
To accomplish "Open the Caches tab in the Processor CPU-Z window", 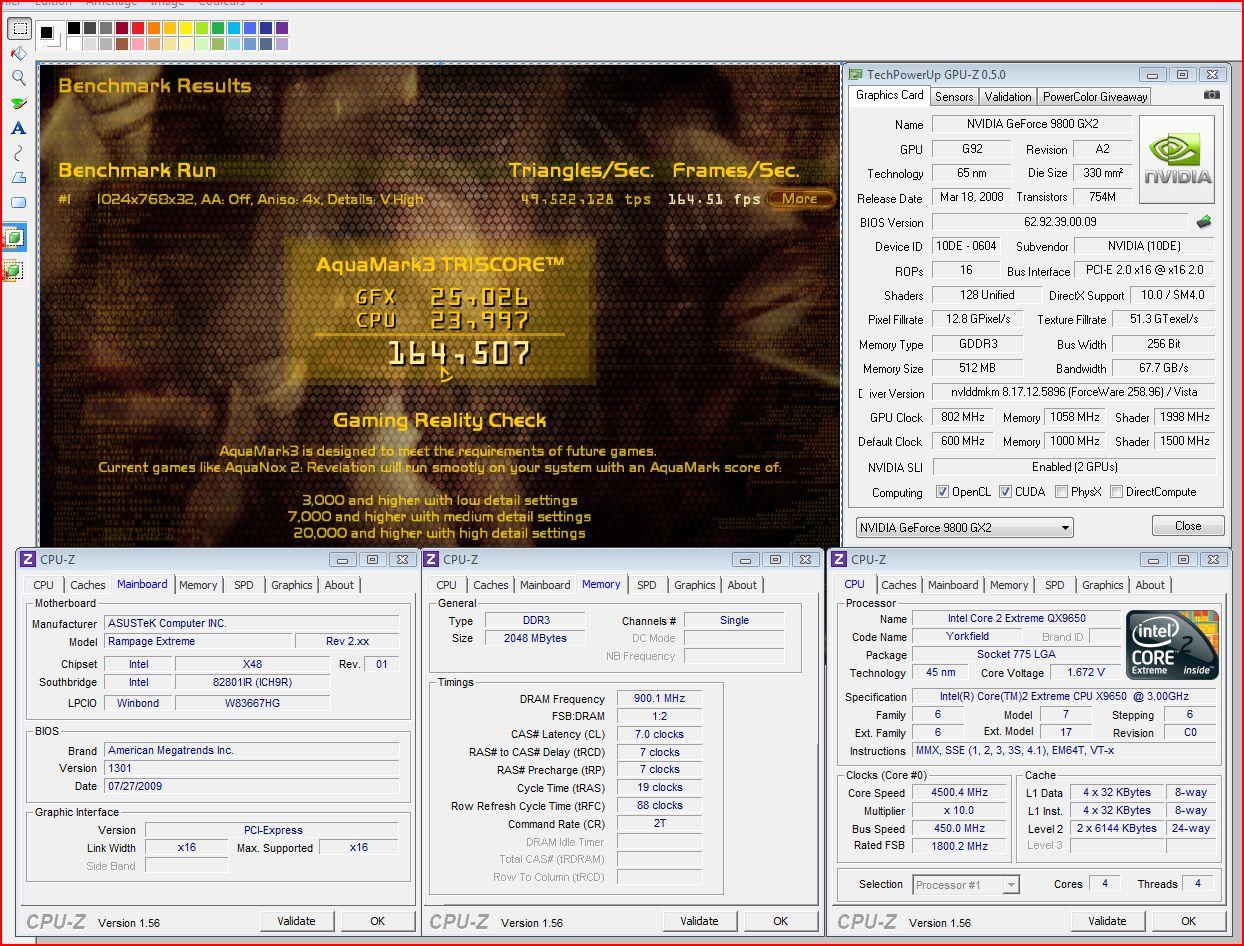I will point(898,585).
